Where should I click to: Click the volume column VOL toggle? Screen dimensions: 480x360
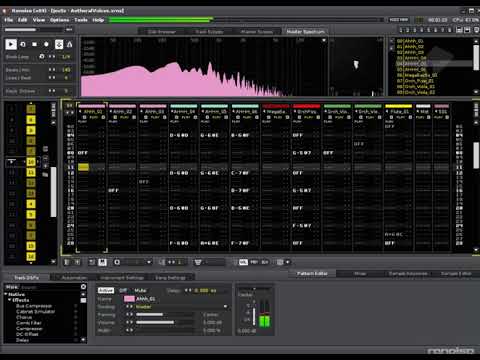(x=243, y=262)
